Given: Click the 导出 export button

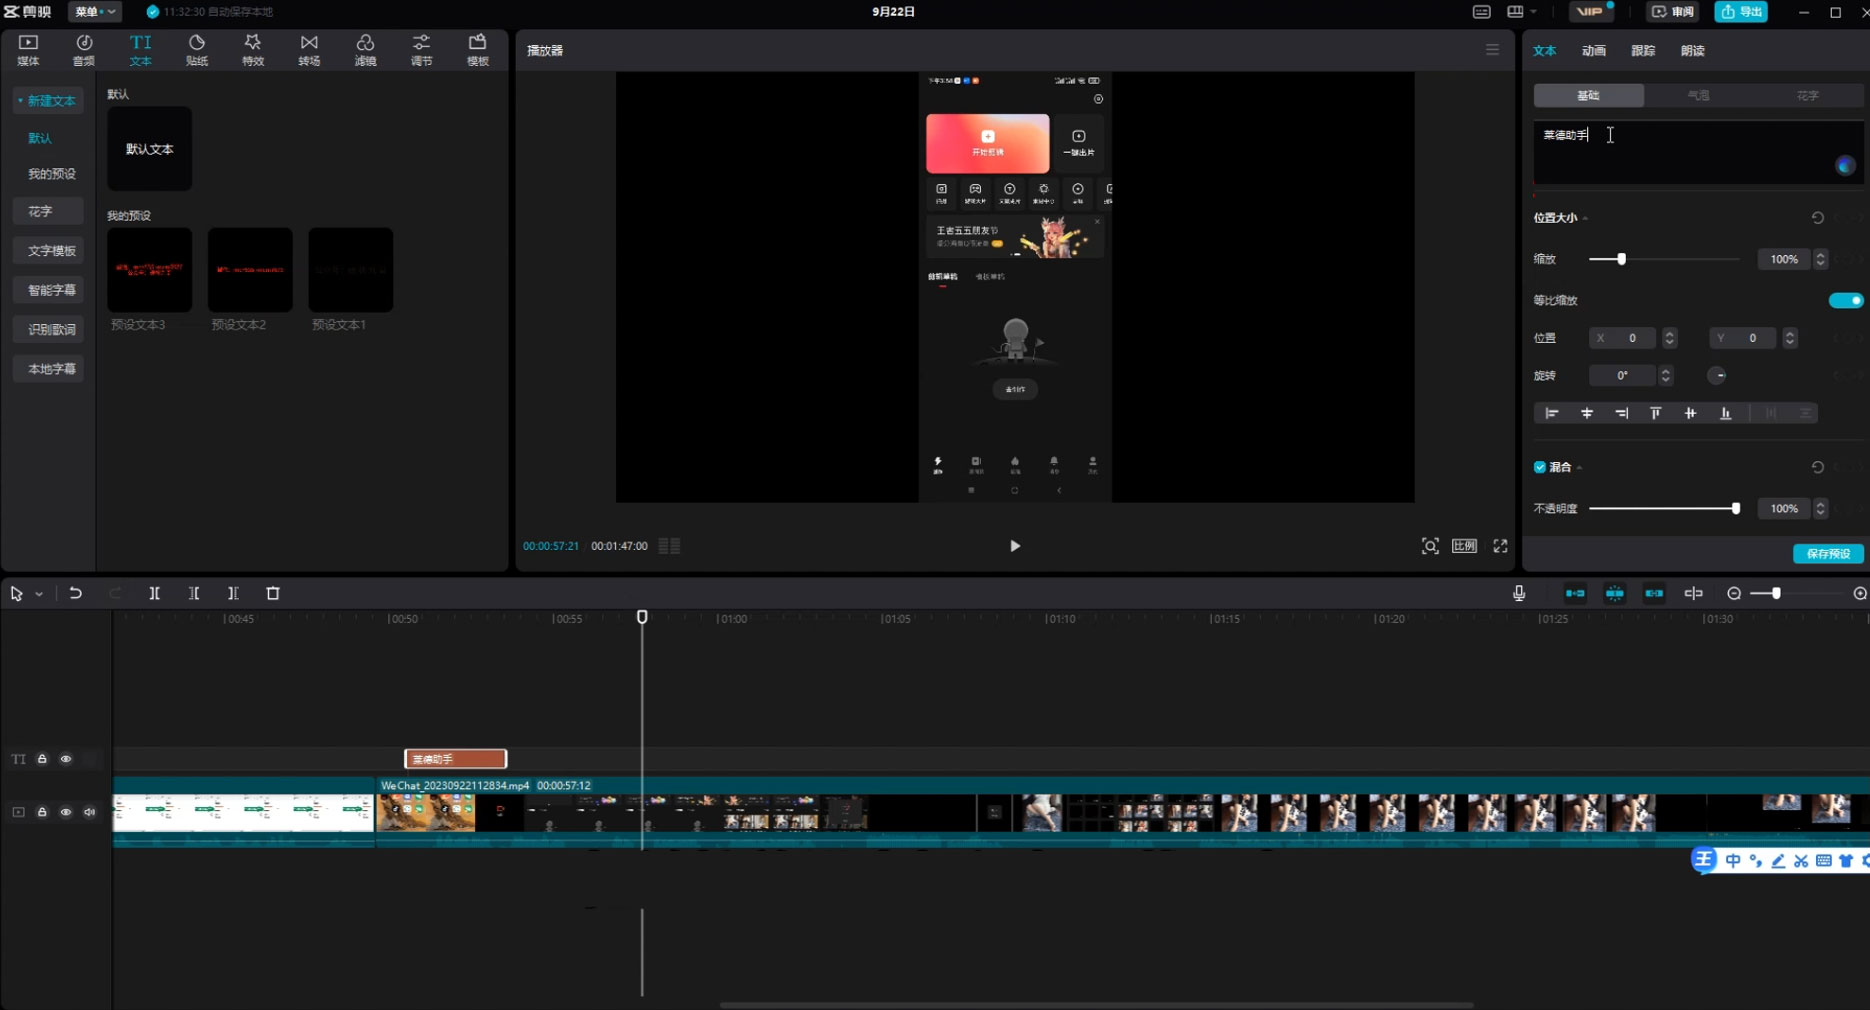Looking at the screenshot, I should pyautogui.click(x=1741, y=12).
